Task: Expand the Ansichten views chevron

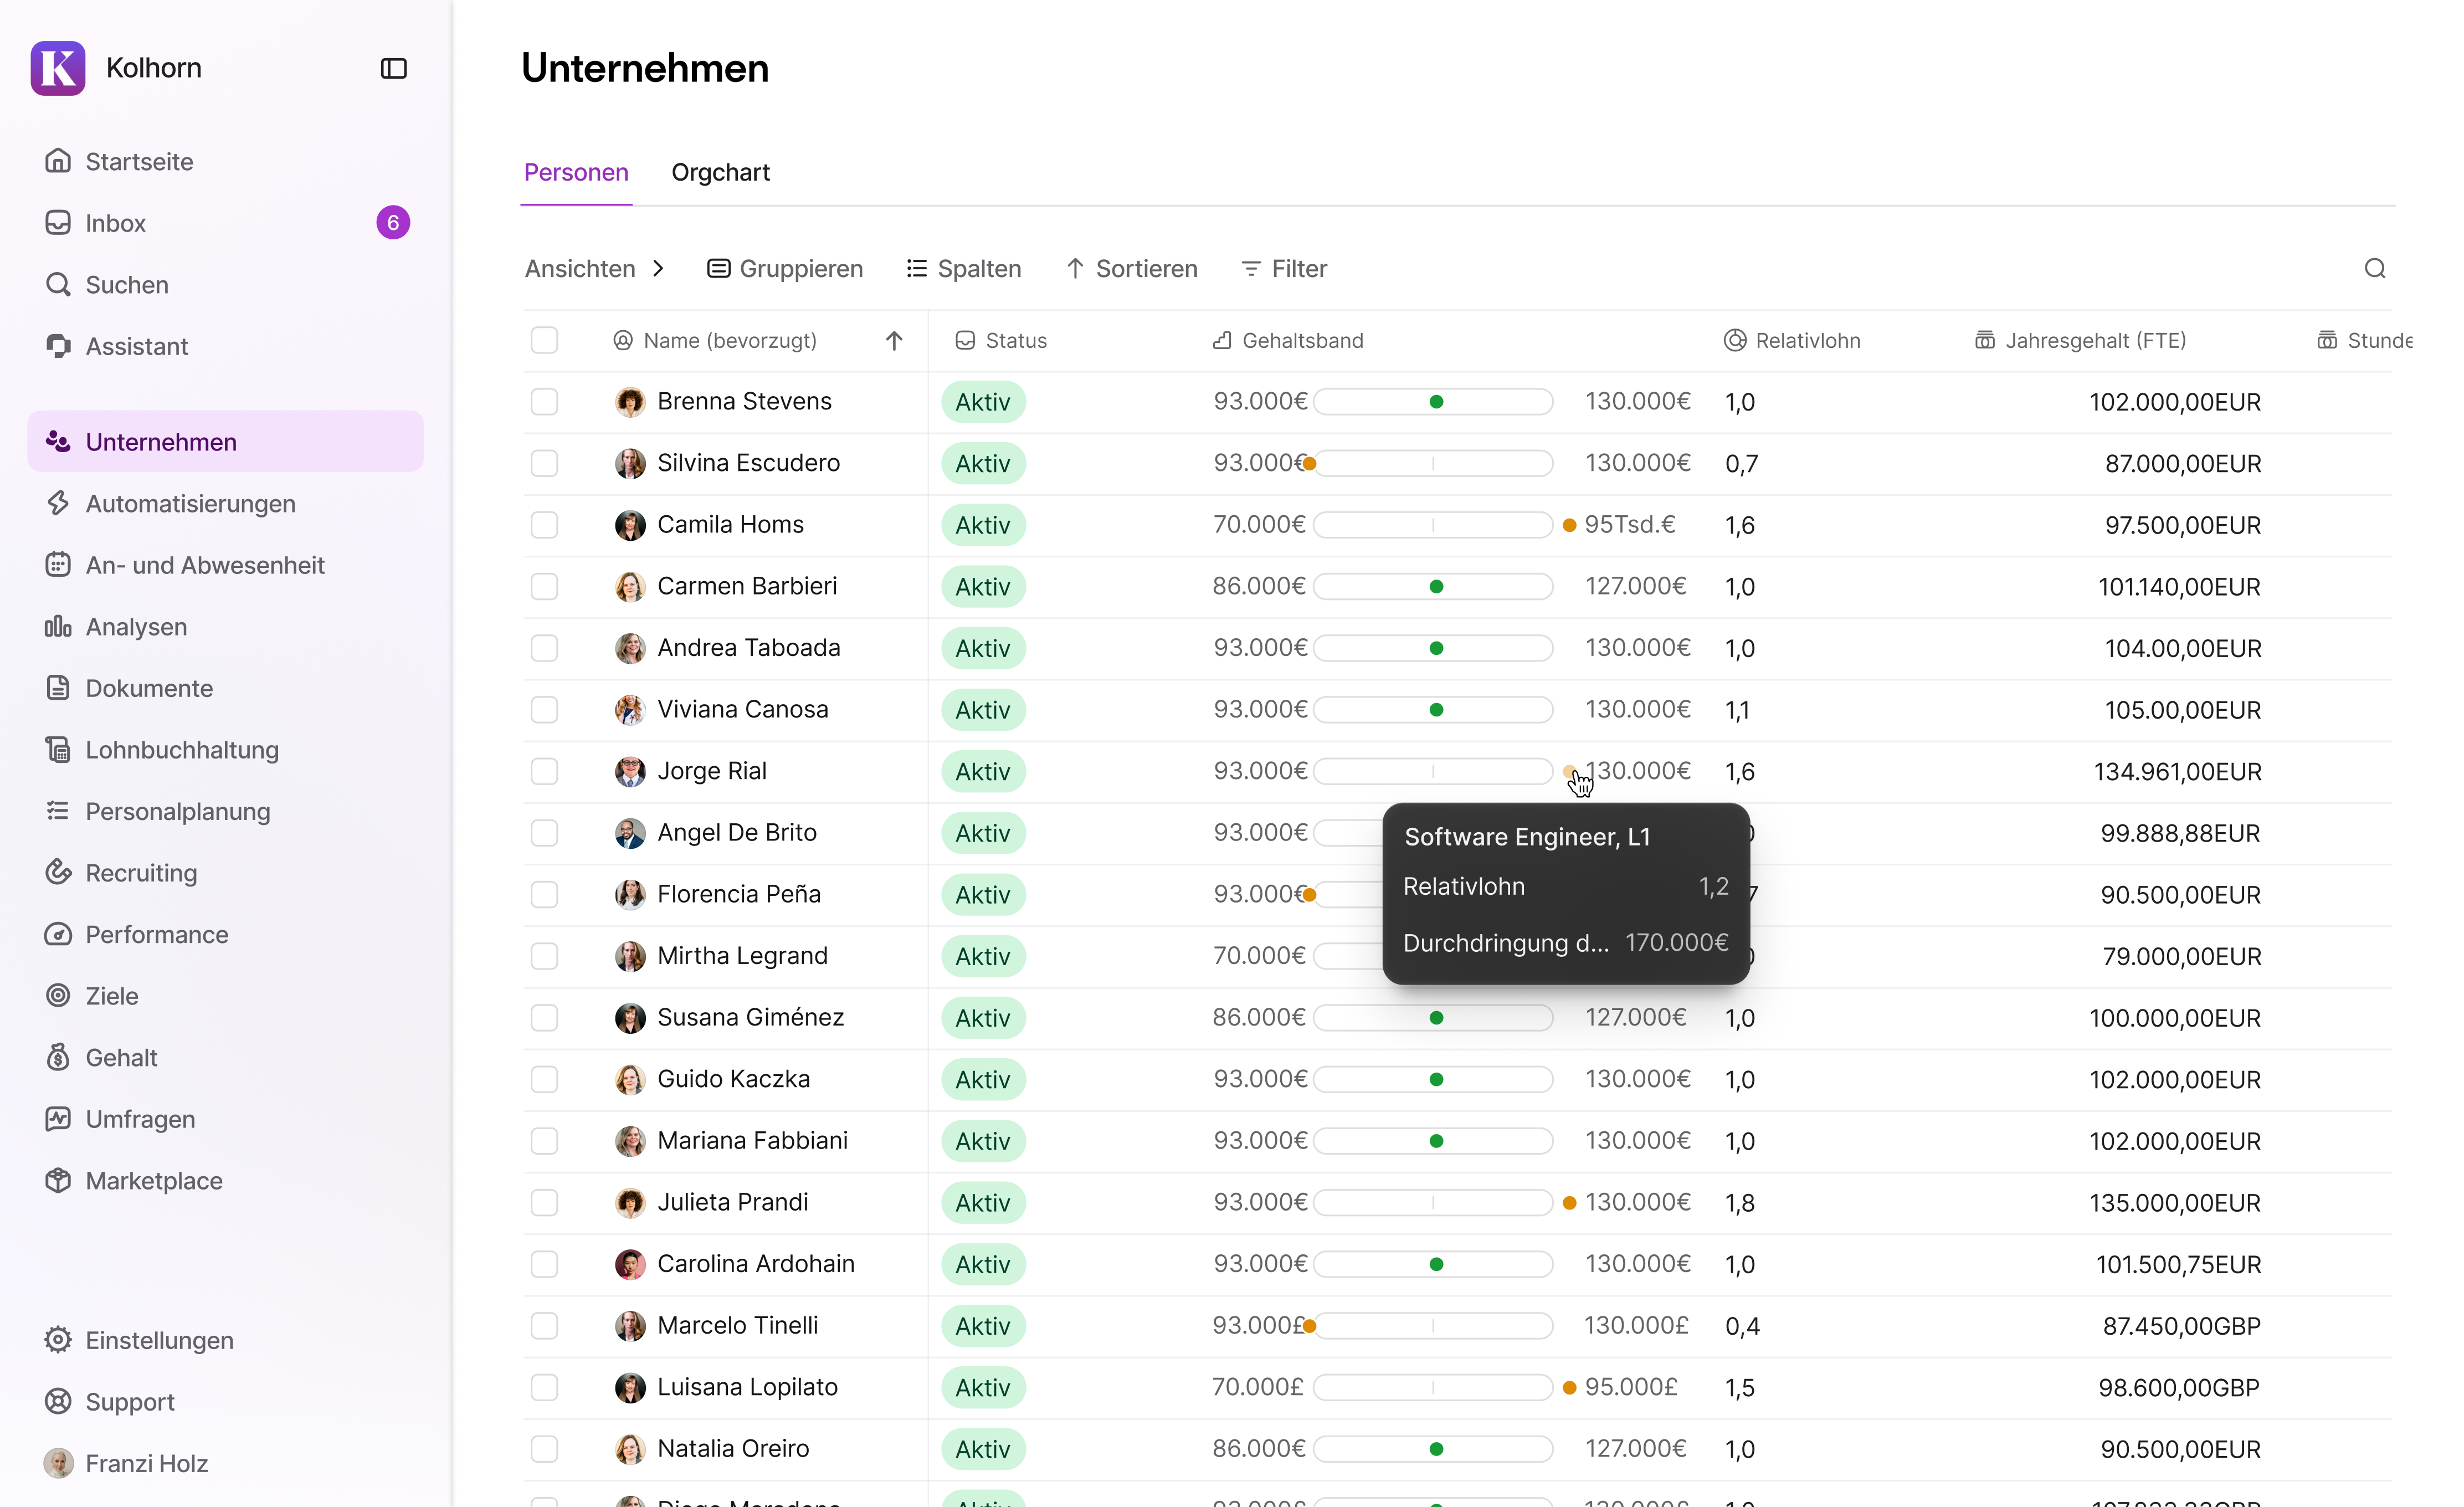Action: pos(658,268)
